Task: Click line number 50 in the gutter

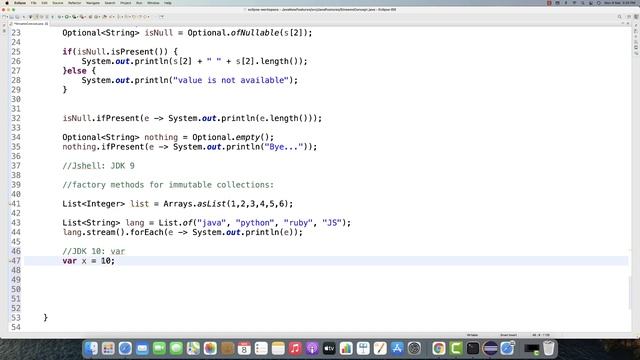Action: (x=16, y=289)
